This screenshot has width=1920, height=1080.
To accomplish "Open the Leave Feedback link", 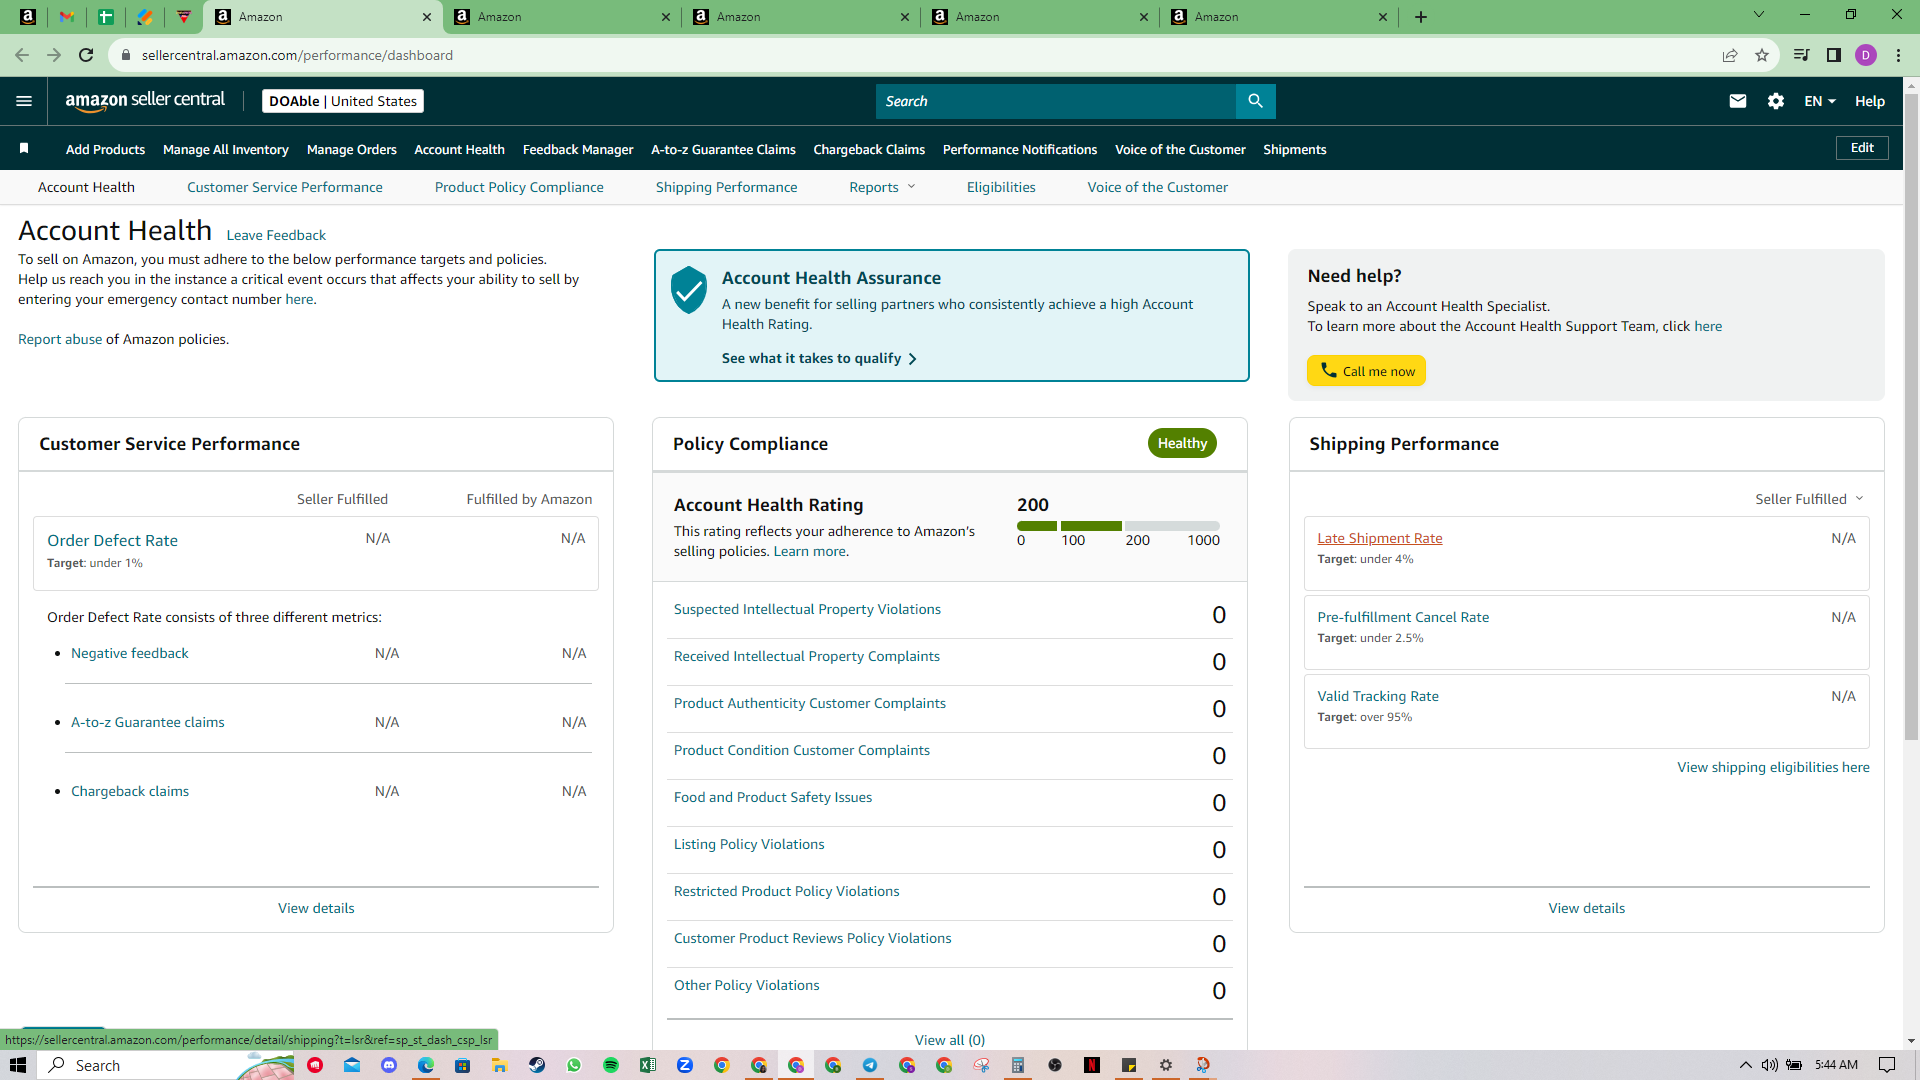I will 276,235.
